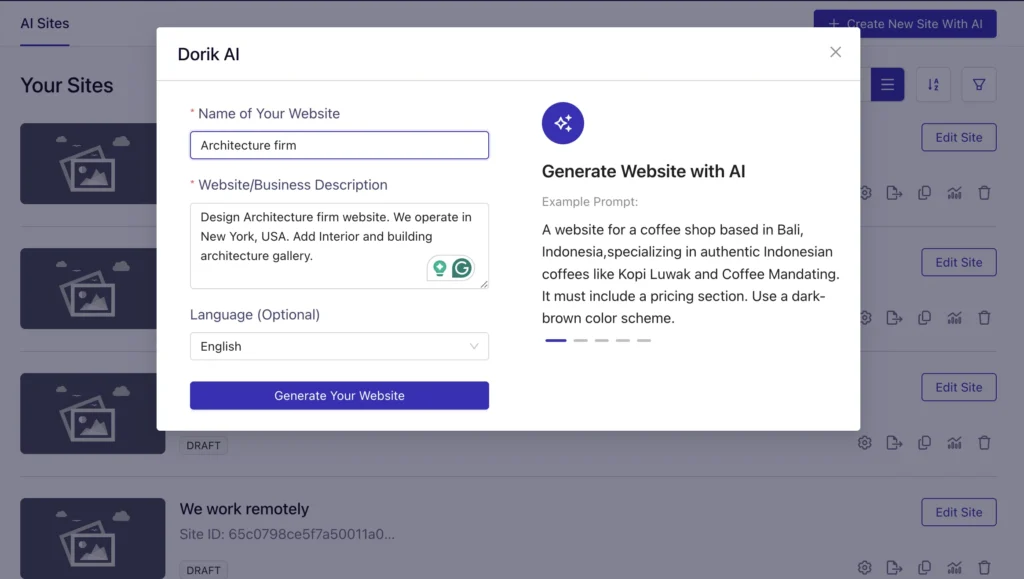Screen dimensions: 1024x579
Task: Open analytics for We work remotely
Action: pyautogui.click(x=954, y=567)
